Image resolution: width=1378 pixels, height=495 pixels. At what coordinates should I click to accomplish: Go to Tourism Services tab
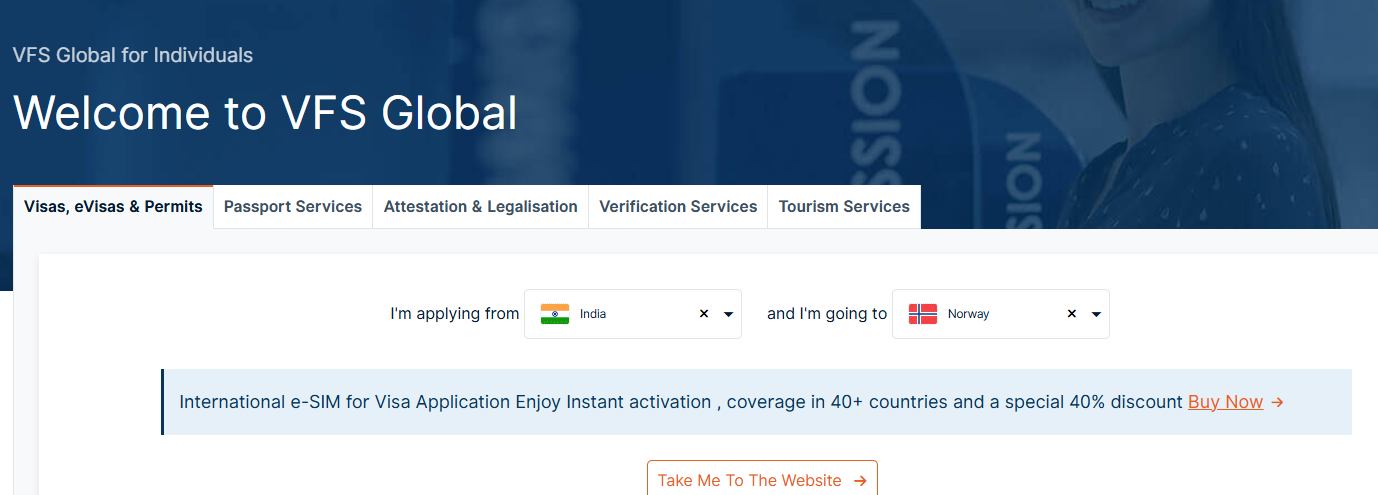[x=844, y=207]
